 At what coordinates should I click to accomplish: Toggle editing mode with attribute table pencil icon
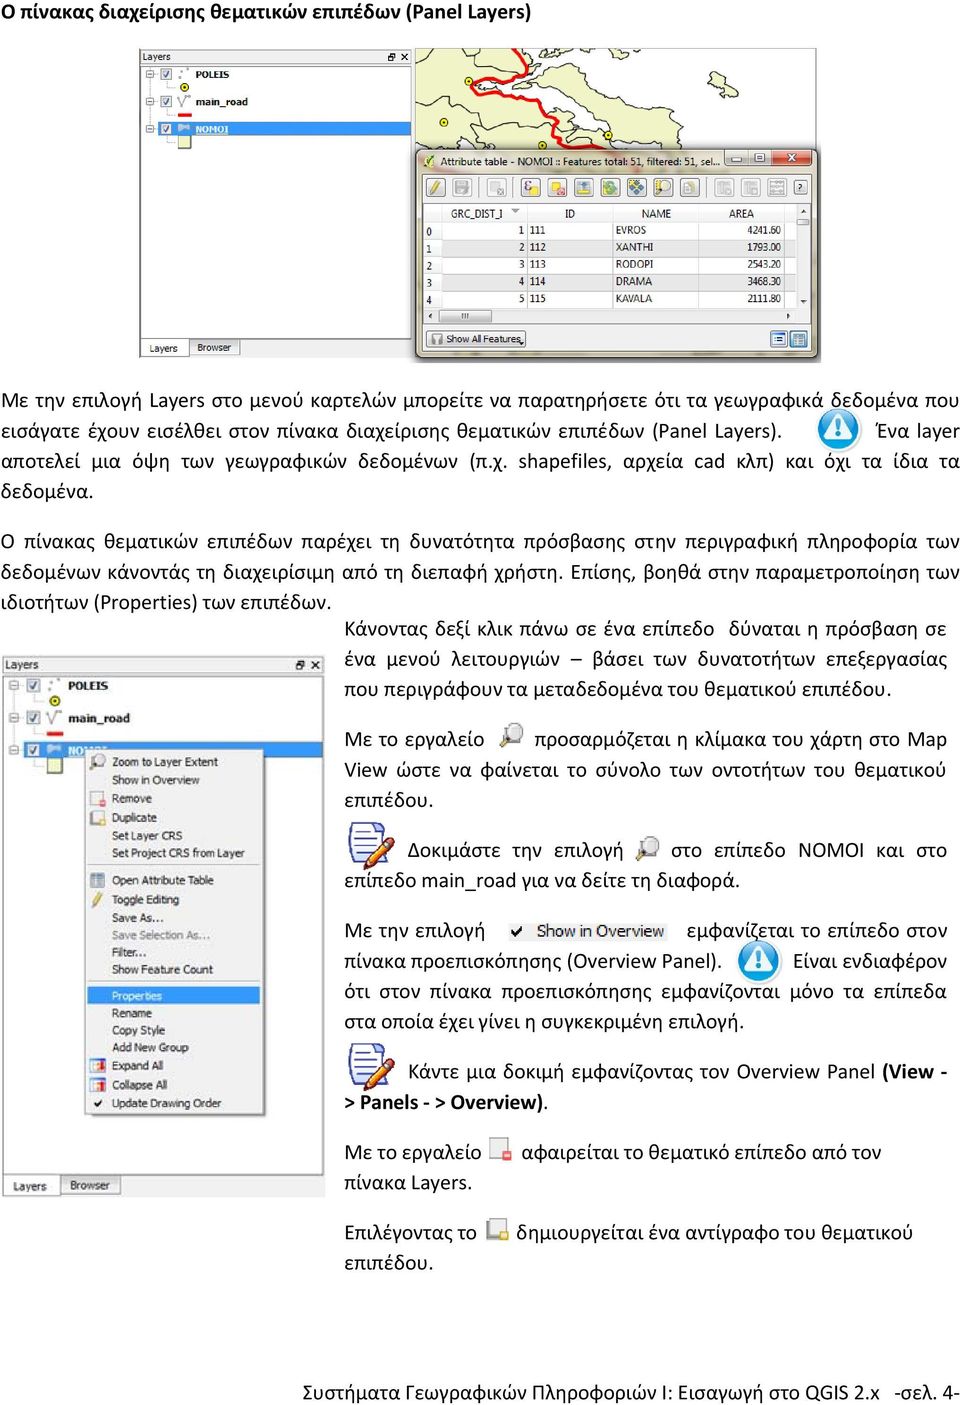[435, 187]
